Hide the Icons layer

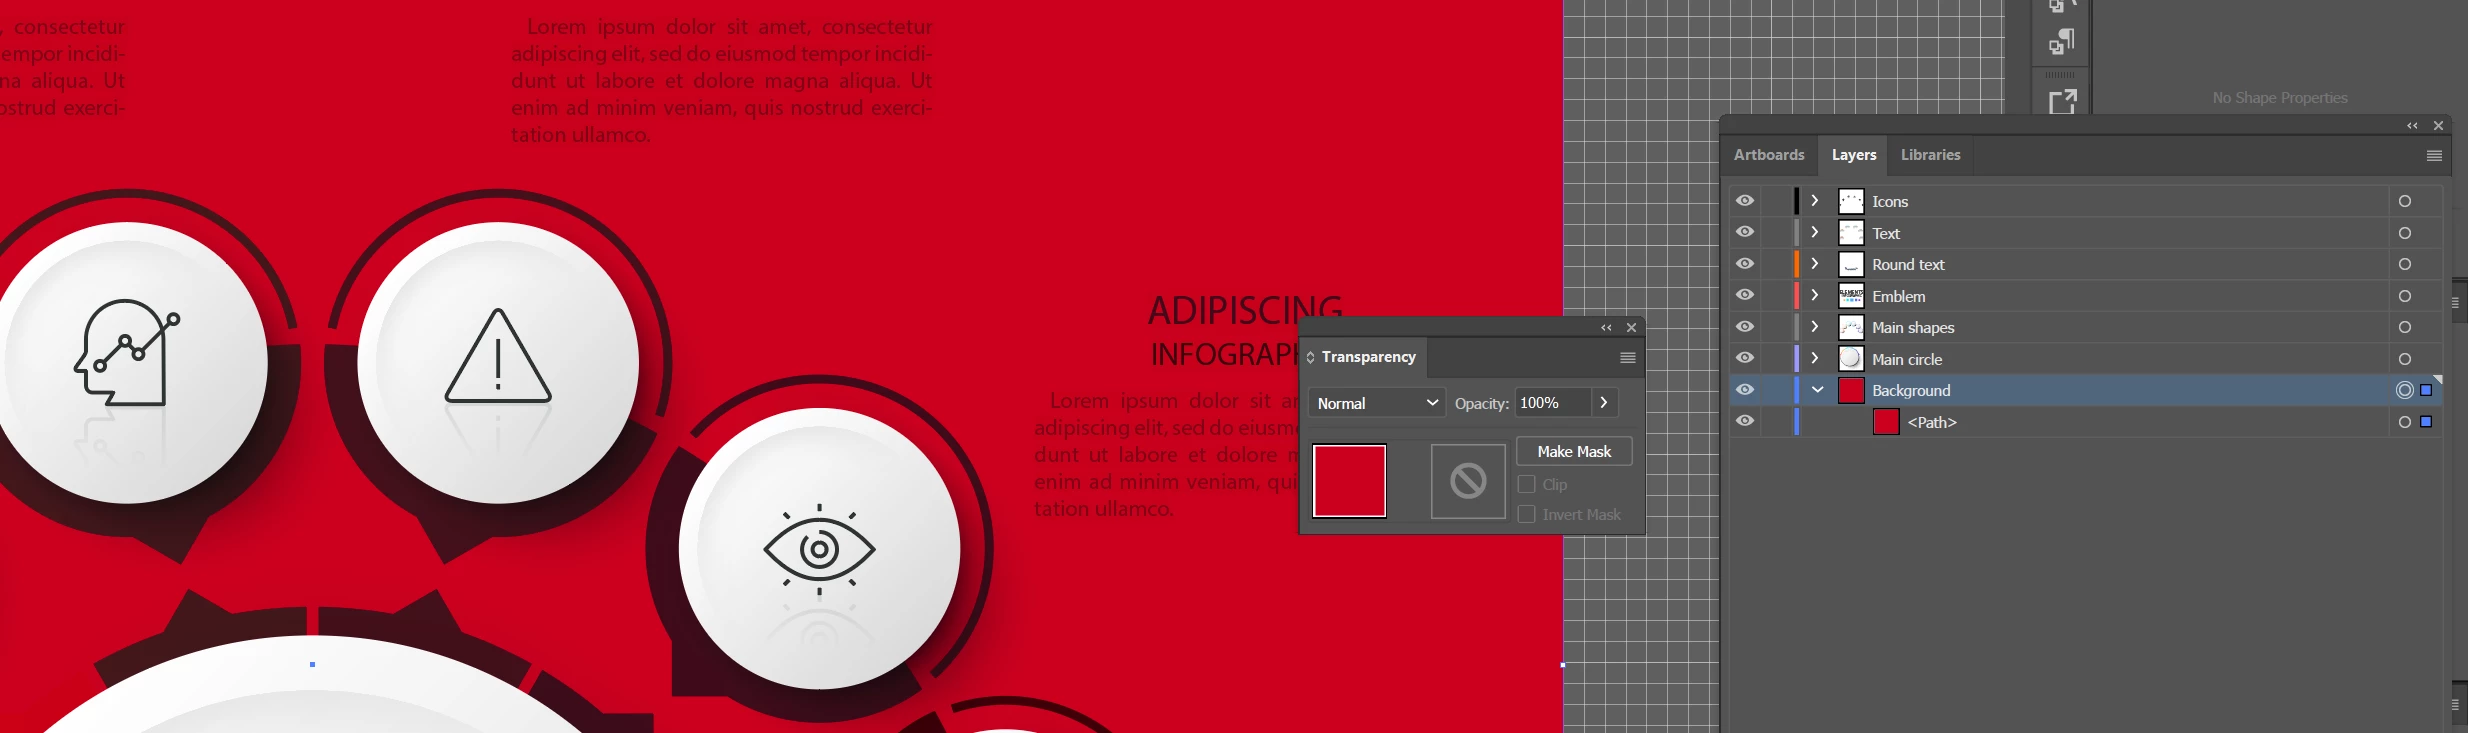coord(1745,201)
